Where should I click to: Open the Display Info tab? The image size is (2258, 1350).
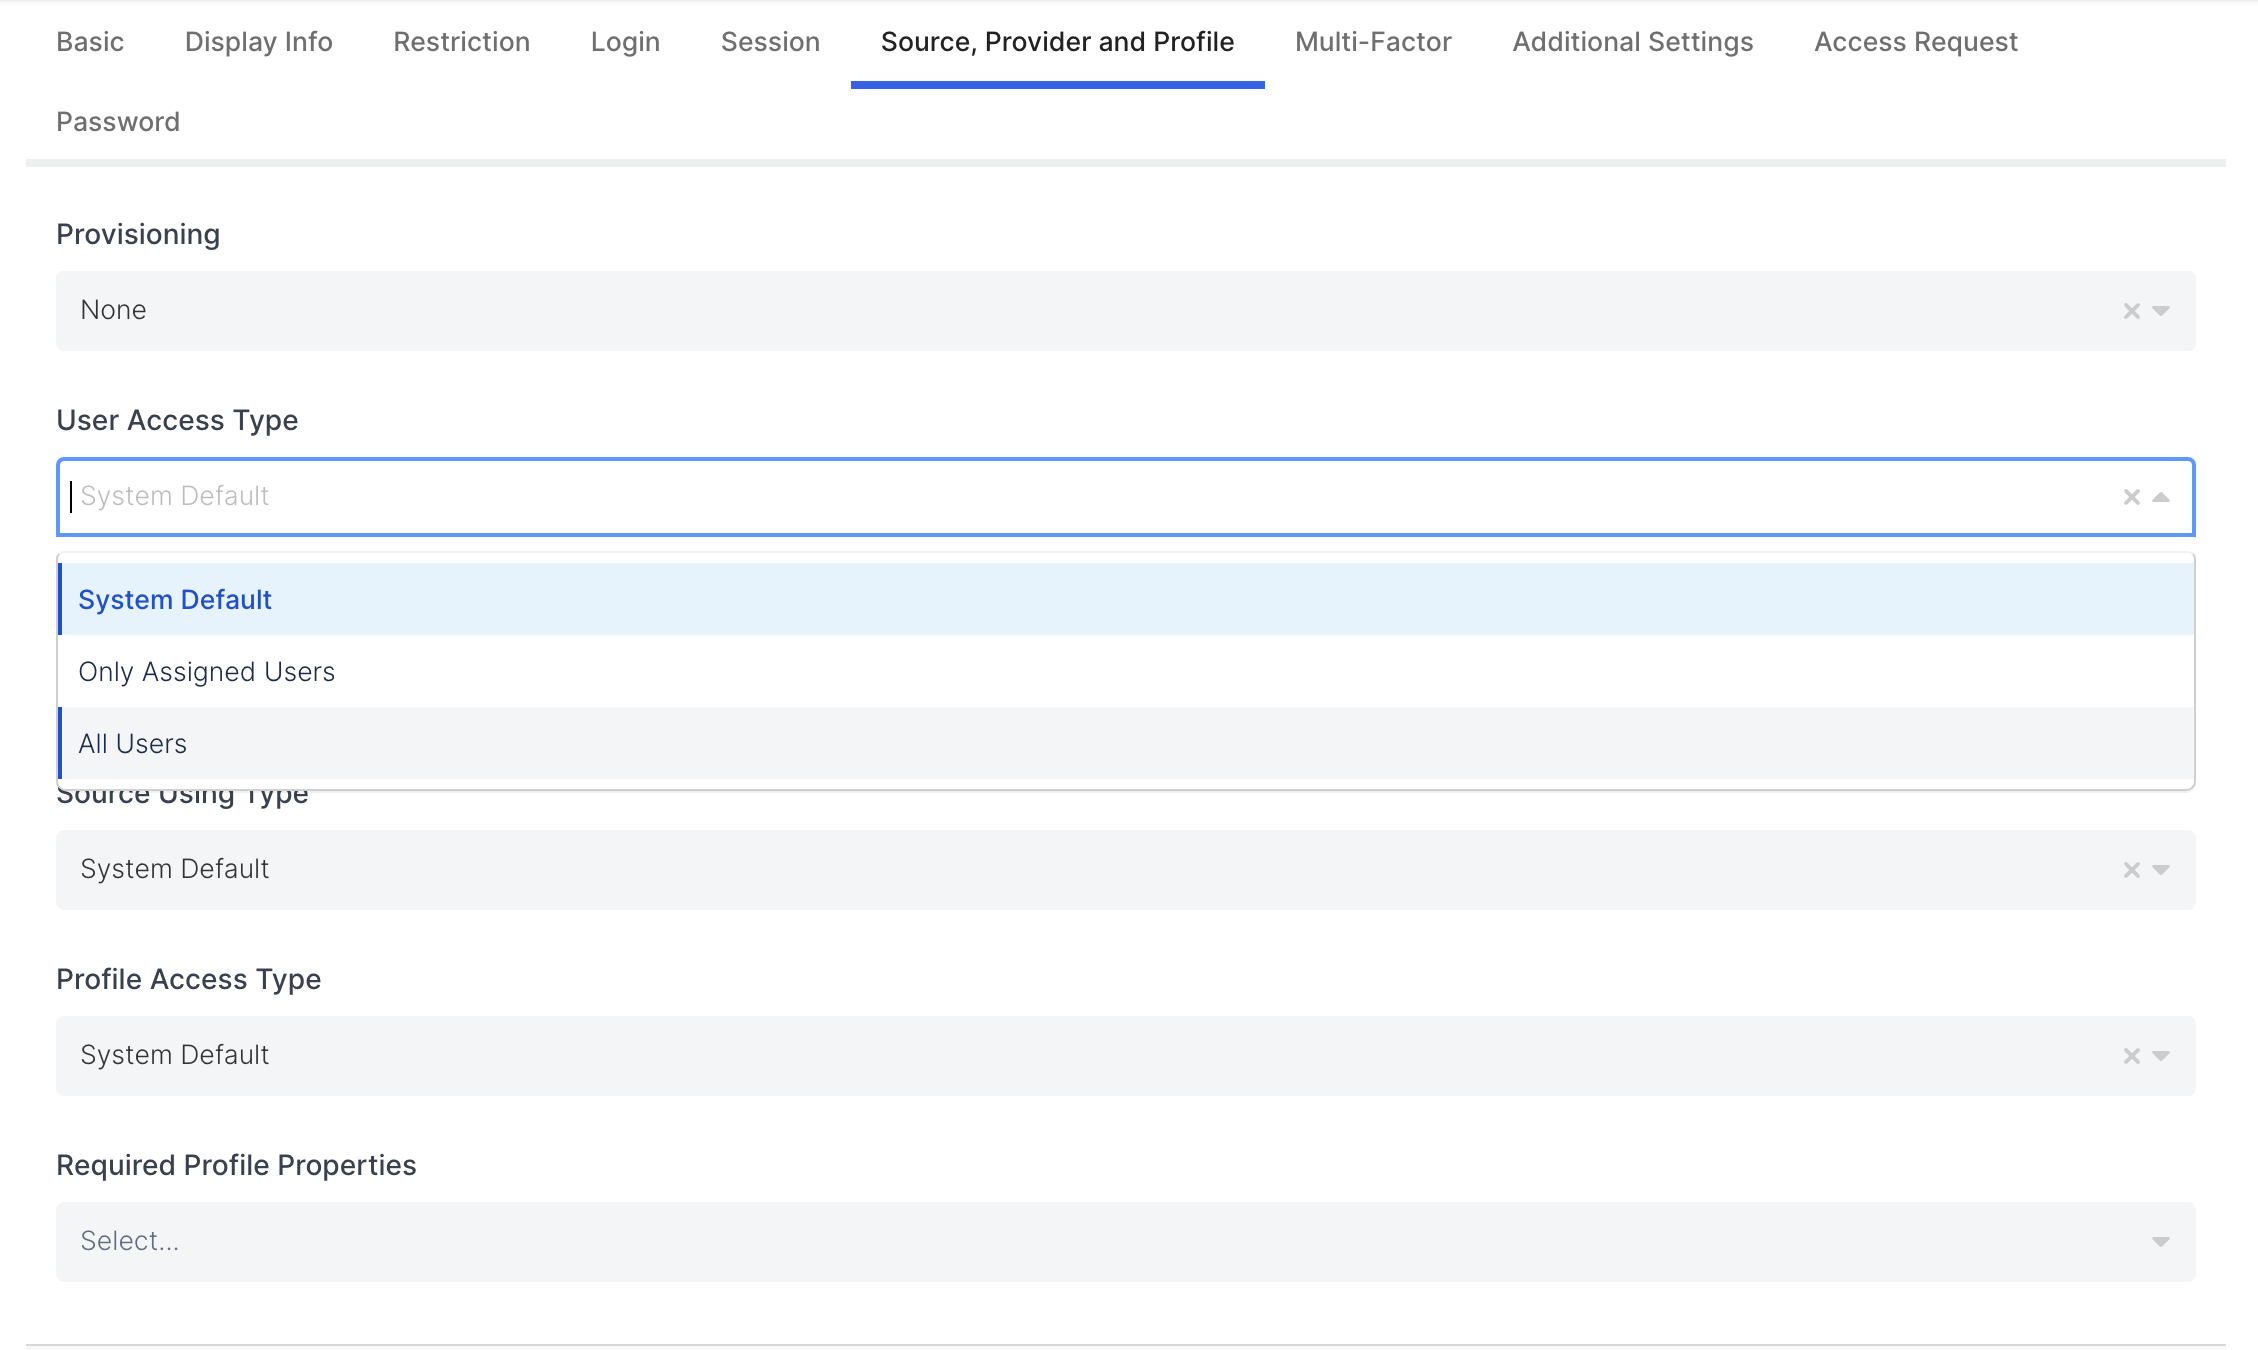pos(258,42)
